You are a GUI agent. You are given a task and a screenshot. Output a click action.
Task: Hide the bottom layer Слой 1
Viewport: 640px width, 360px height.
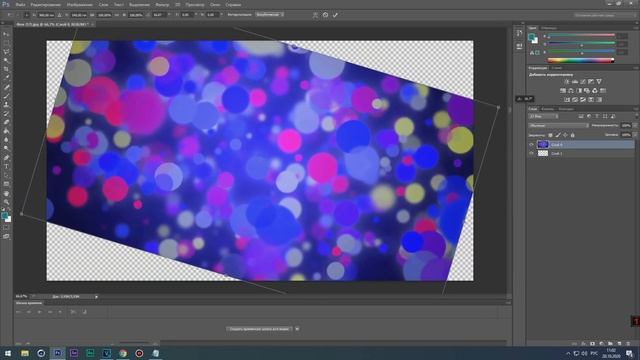point(531,153)
